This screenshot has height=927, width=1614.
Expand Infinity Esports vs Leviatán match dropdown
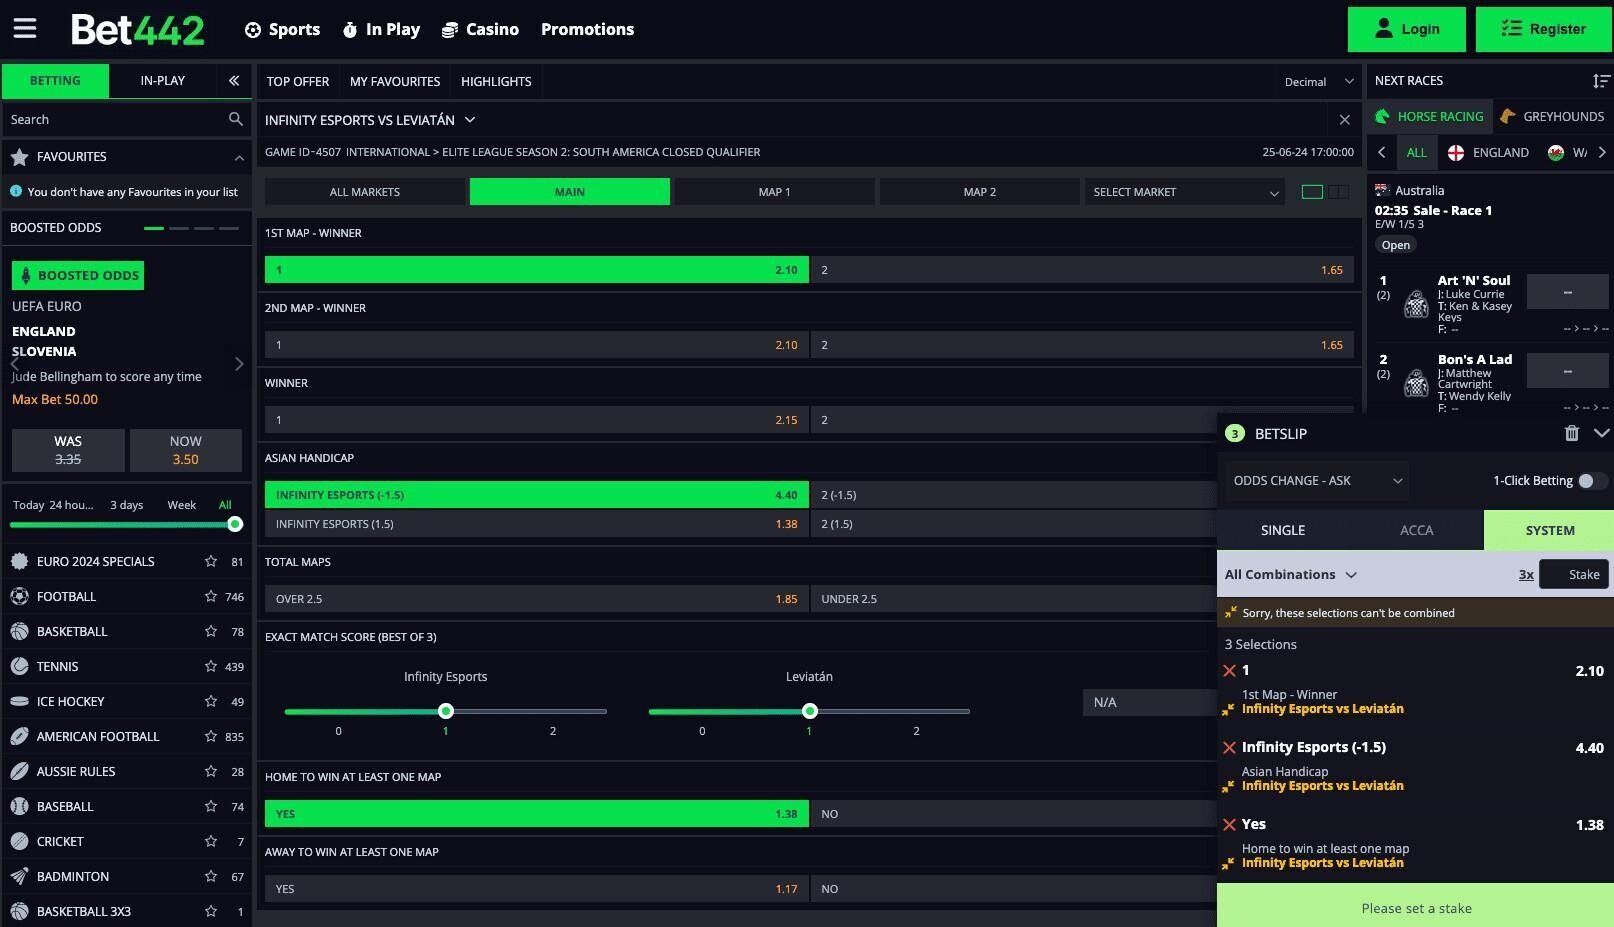pyautogui.click(x=470, y=120)
